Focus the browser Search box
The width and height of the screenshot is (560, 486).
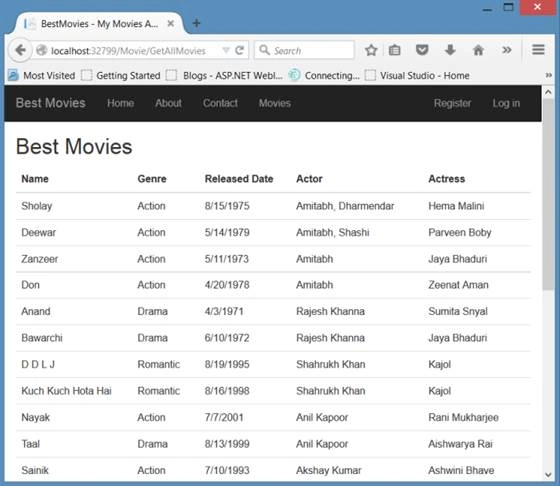(x=304, y=50)
